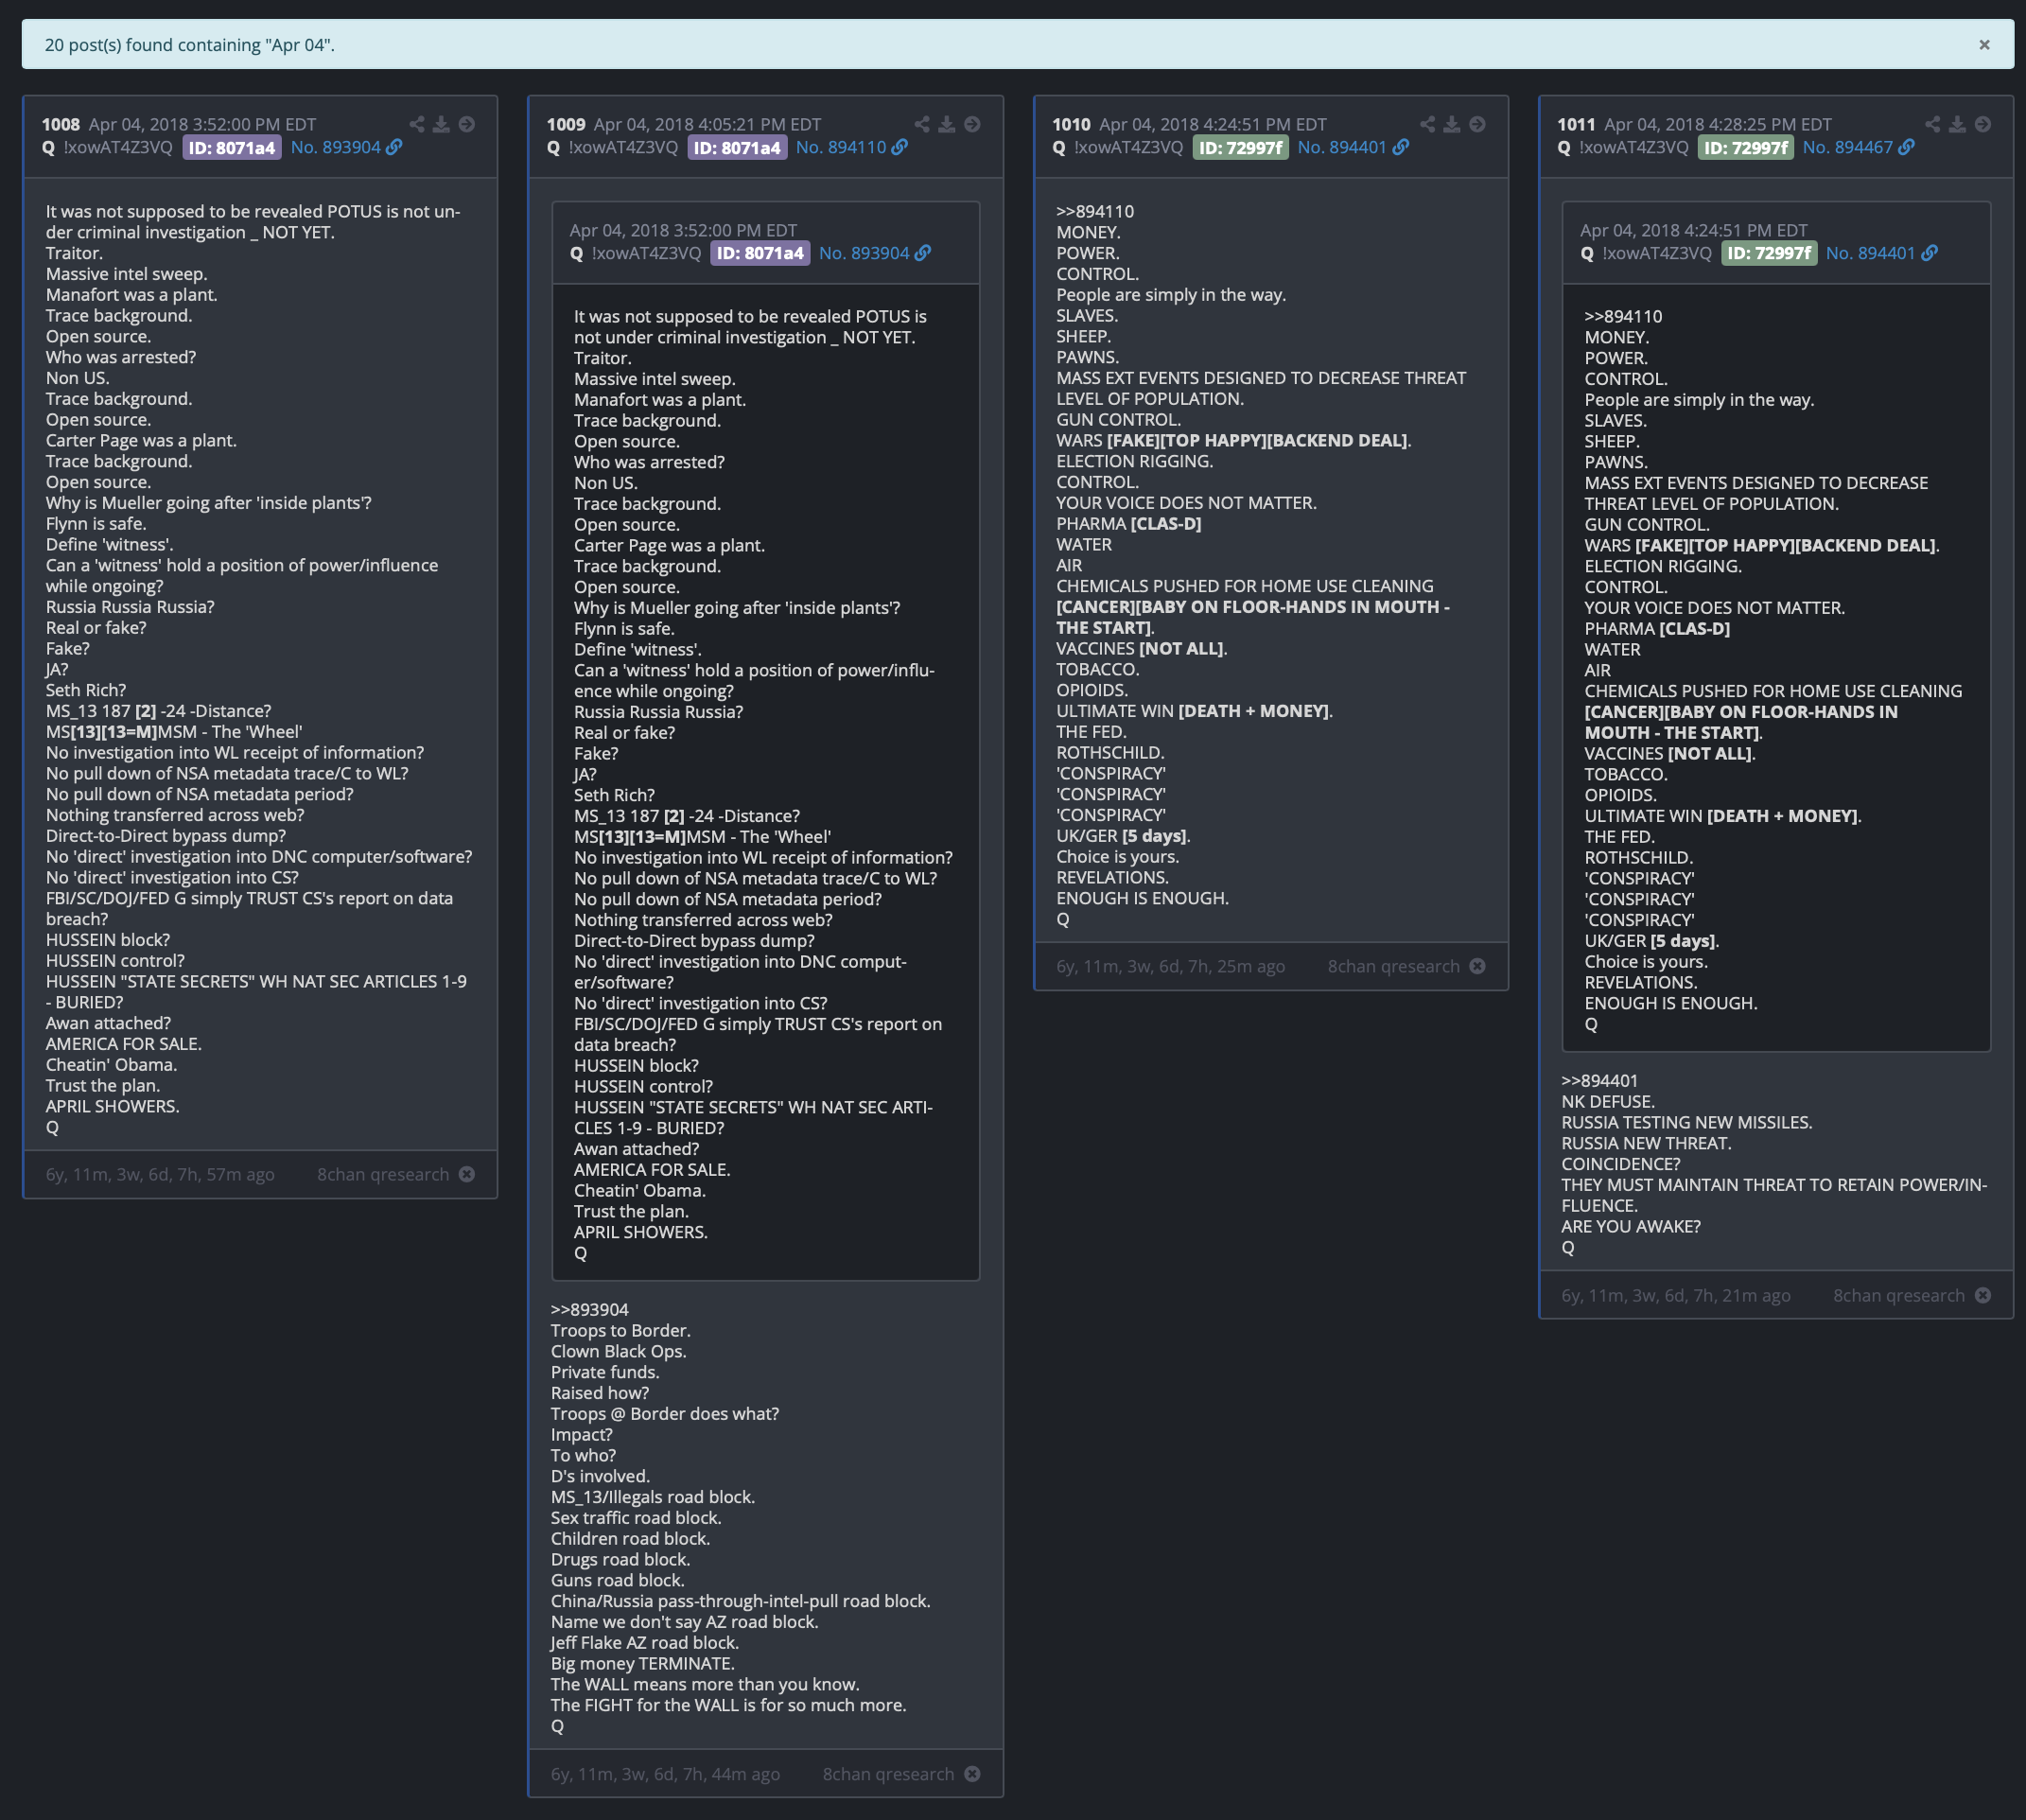Share post 1011

click(1933, 124)
